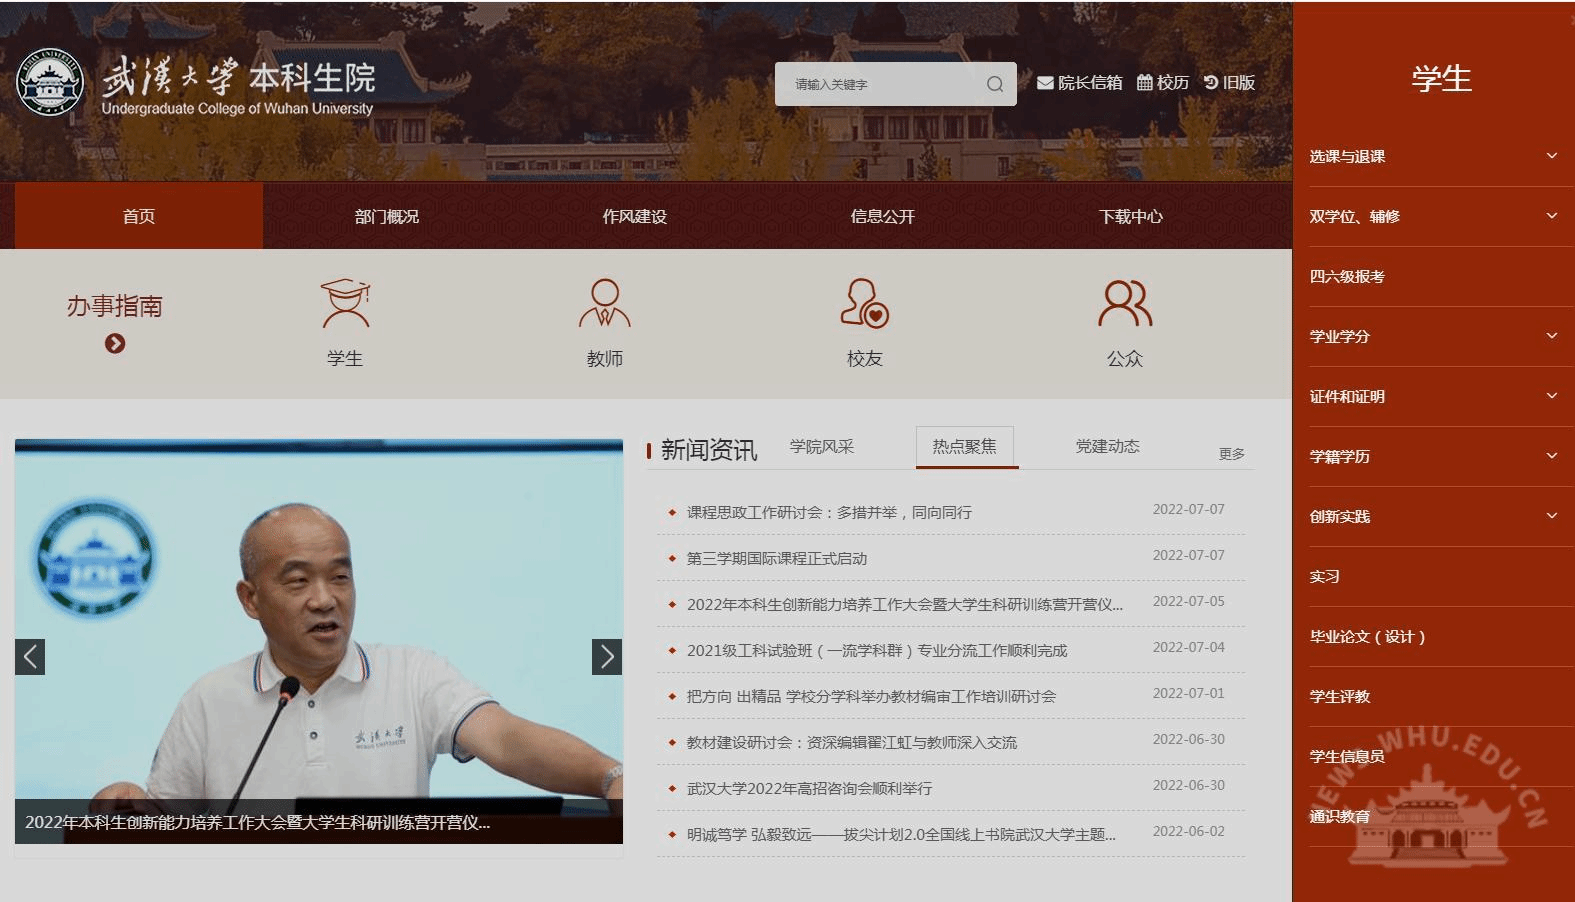Switch to the 党建动态 news tab

(1107, 447)
